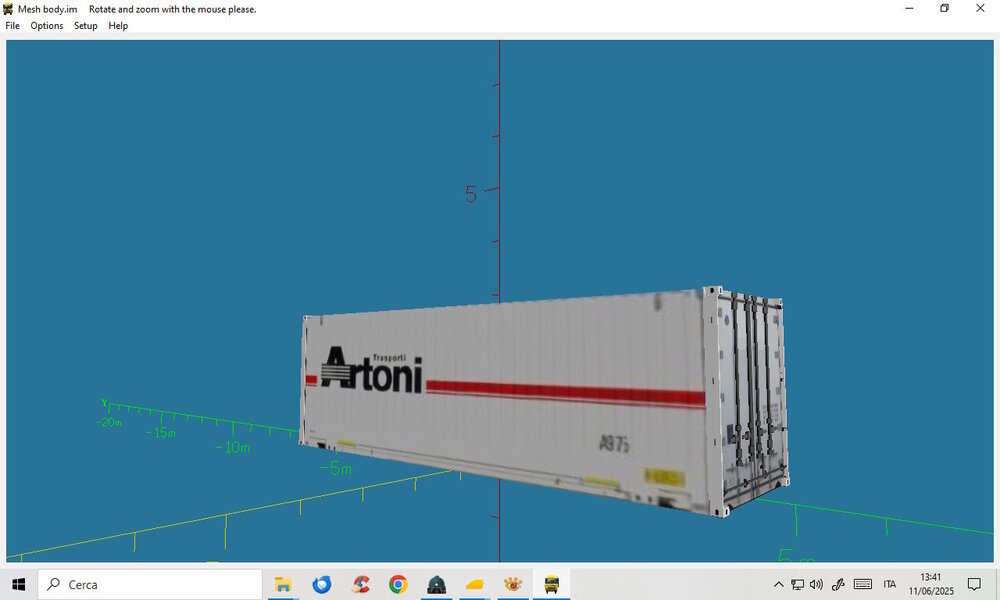Restore down the Mesh body.im window

945,8
